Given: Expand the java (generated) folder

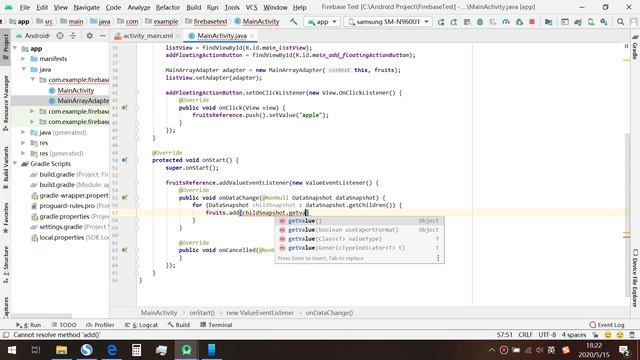Looking at the screenshot, I should 23,132.
